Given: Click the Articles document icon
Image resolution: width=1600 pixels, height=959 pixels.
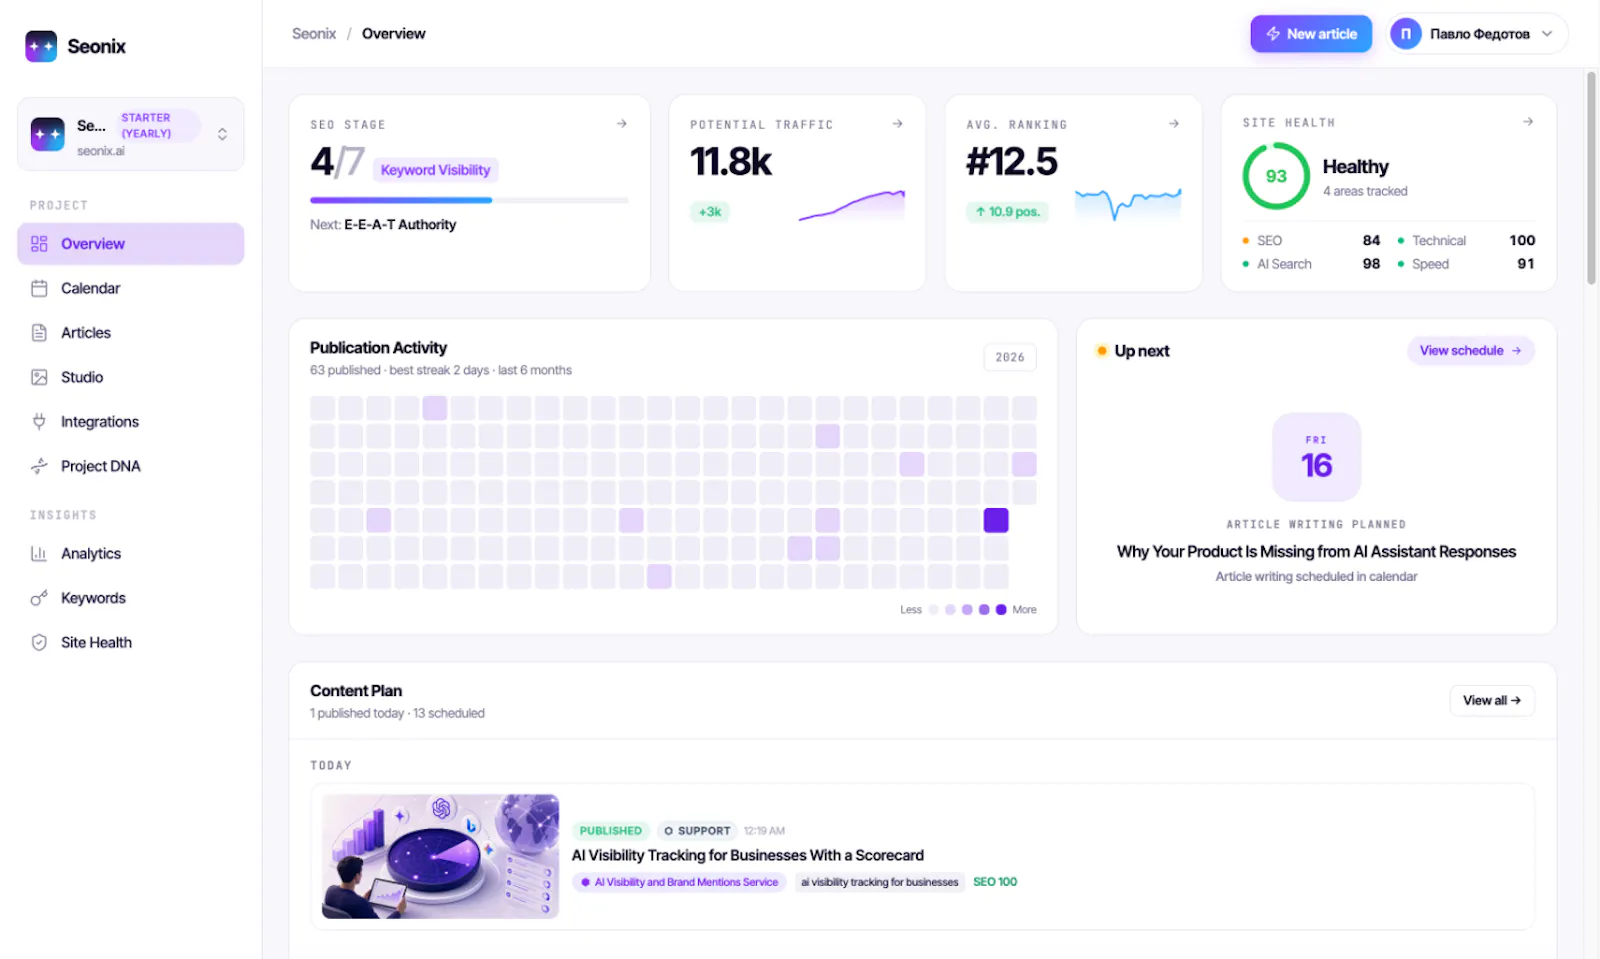Looking at the screenshot, I should [39, 333].
